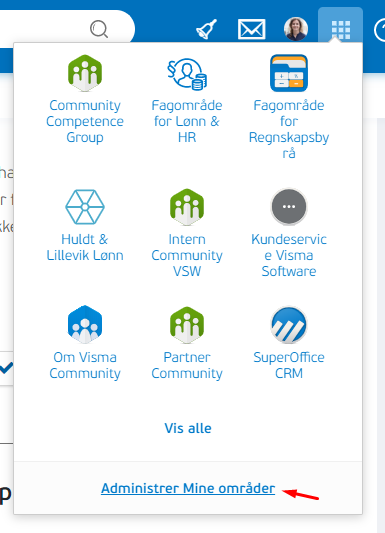Screen dimensions: 385x533
Task: Open the messages envelope icon
Action: tap(251, 29)
